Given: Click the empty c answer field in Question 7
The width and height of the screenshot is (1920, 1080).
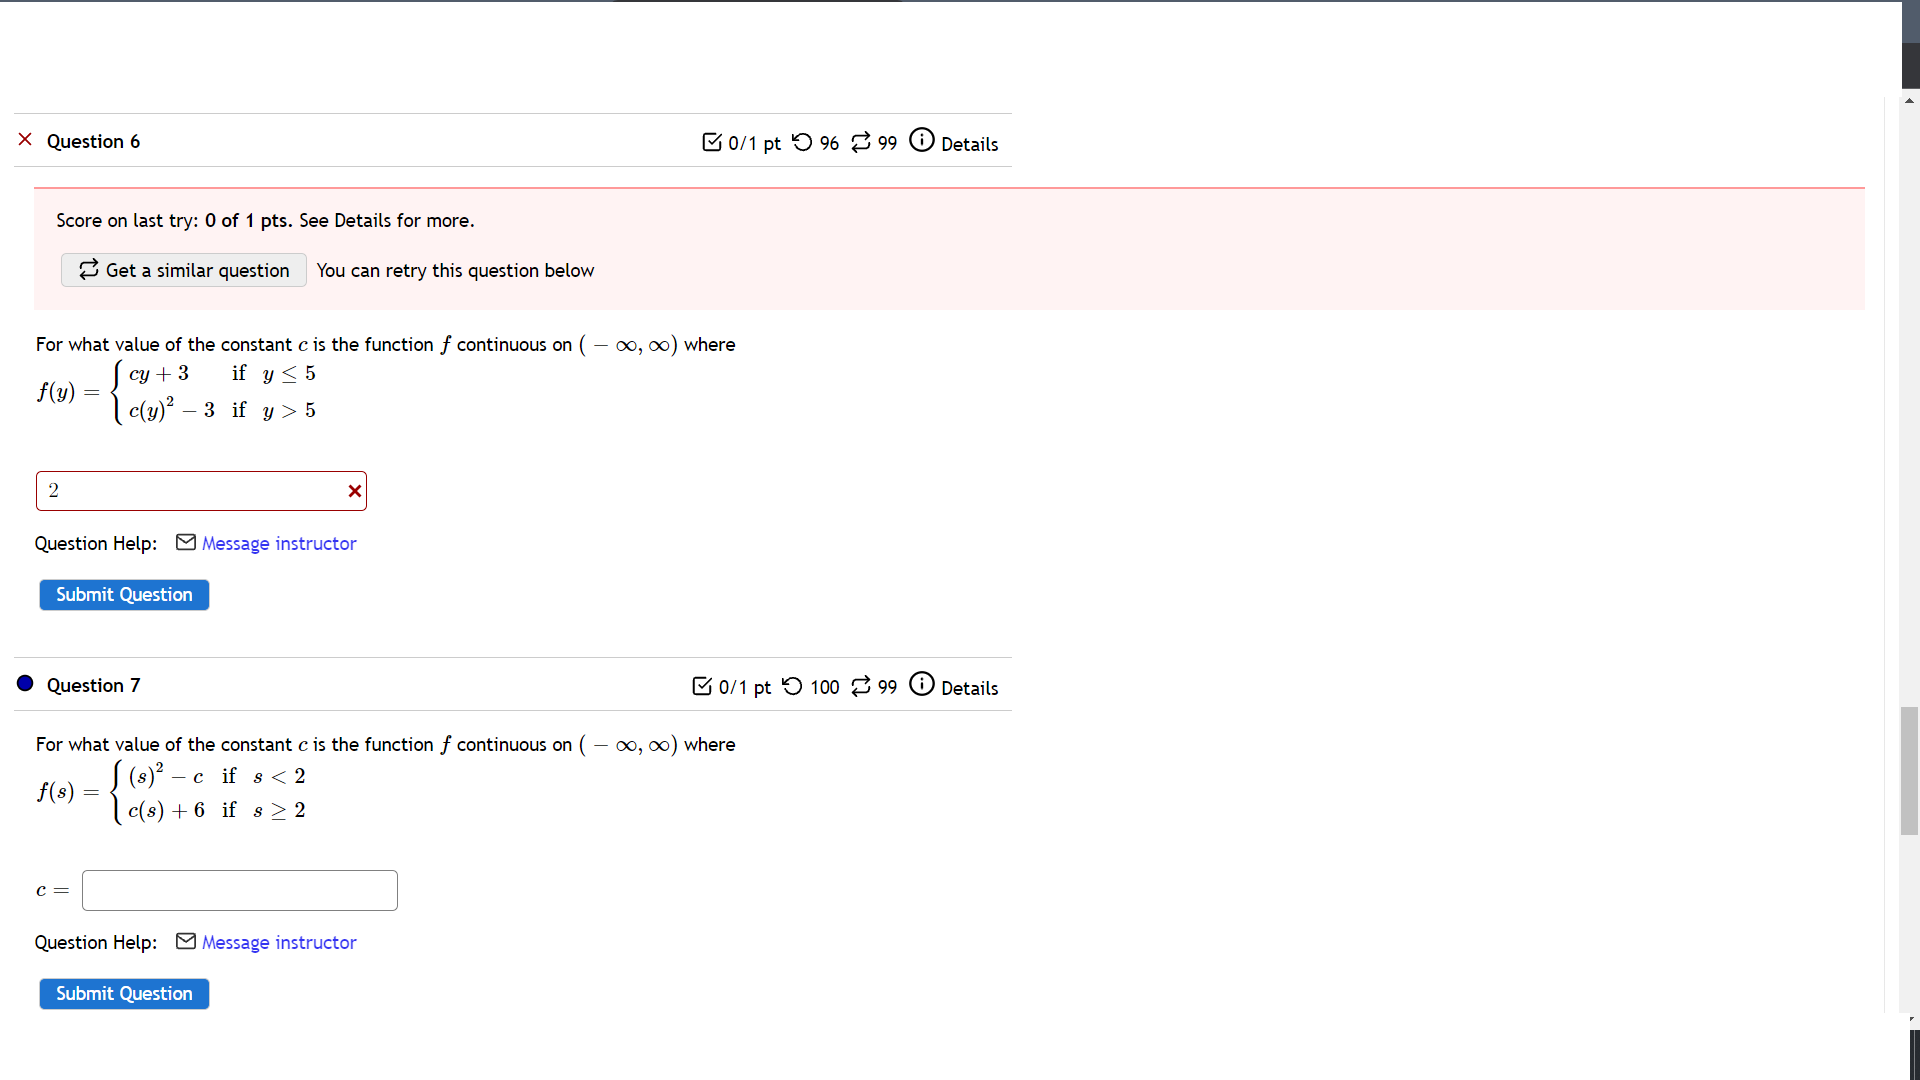Looking at the screenshot, I should (239, 890).
